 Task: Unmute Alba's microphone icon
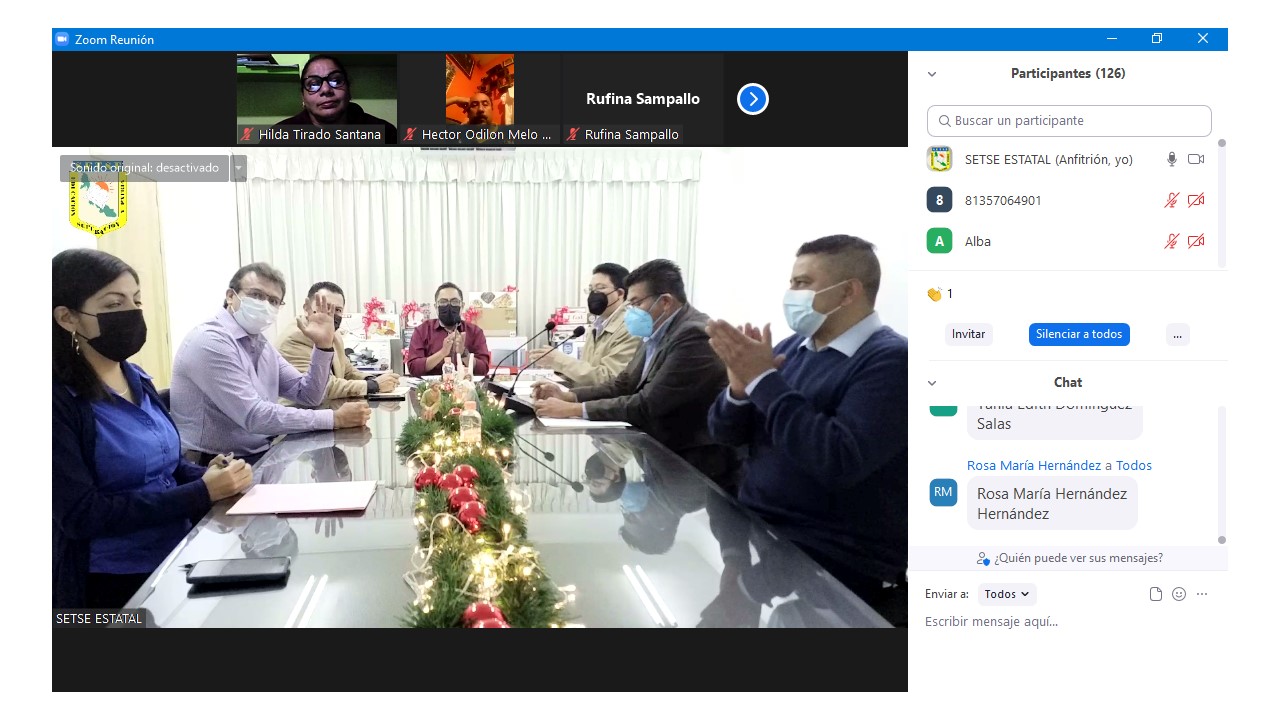click(x=1172, y=241)
